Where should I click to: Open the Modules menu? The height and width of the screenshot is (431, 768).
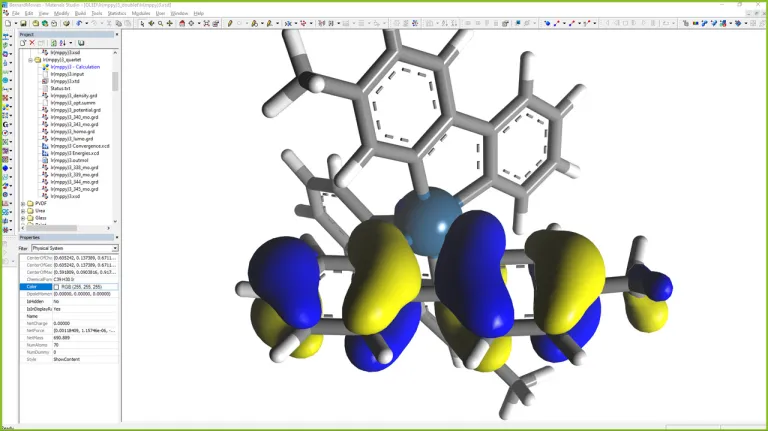click(x=141, y=13)
